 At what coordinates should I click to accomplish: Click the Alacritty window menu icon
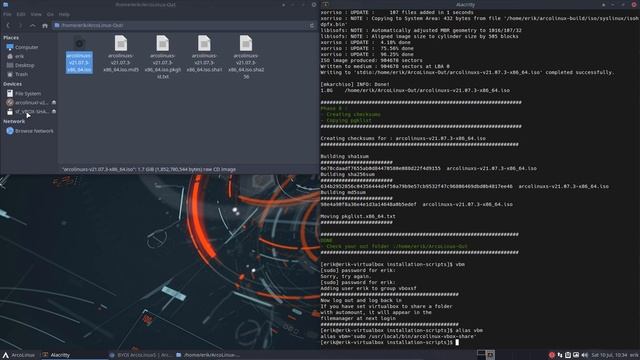point(325,4)
